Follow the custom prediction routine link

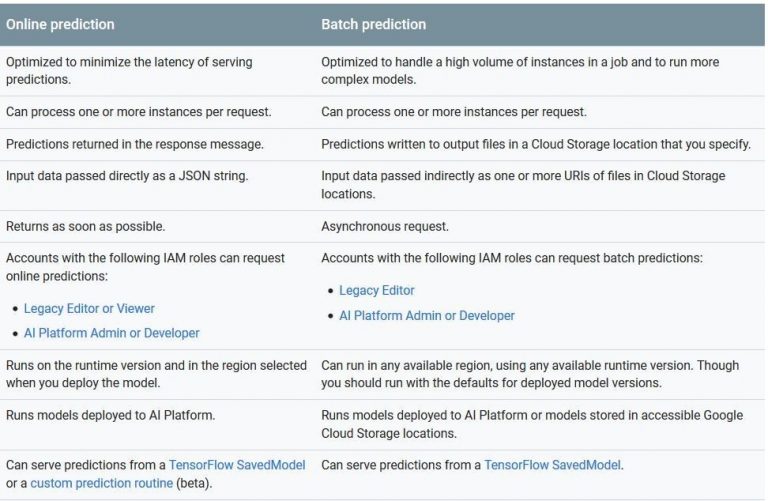pos(95,483)
